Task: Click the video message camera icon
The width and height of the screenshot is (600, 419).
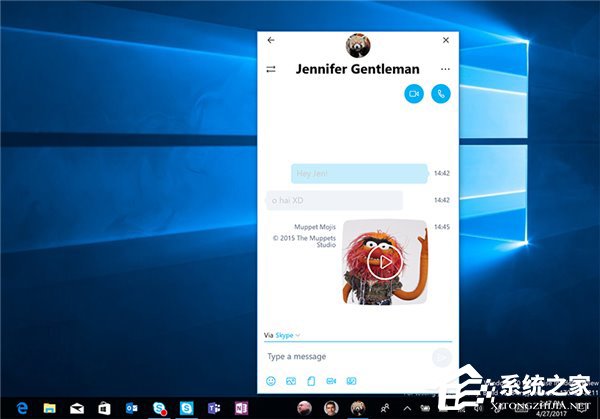Action: click(331, 381)
